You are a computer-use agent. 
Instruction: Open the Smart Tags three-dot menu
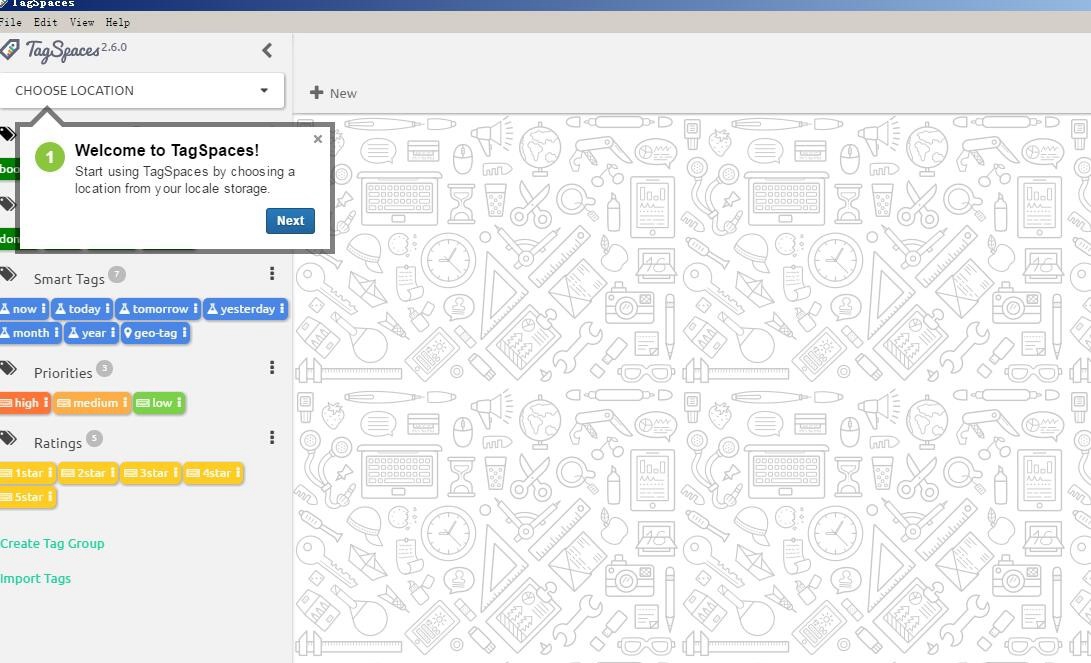[x=272, y=274]
